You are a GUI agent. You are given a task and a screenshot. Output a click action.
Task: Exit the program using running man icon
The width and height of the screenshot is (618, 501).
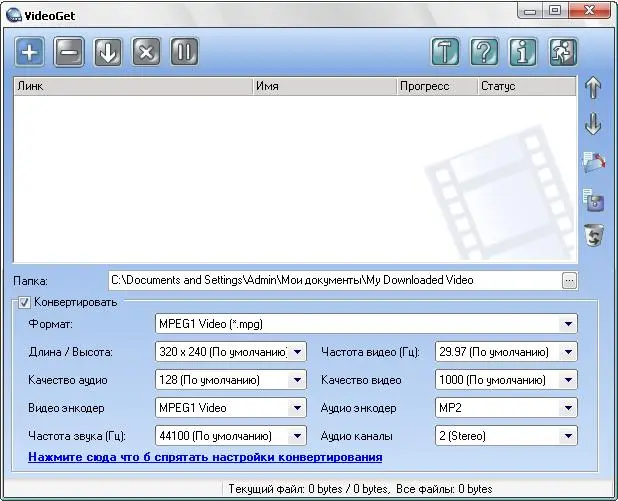point(562,52)
